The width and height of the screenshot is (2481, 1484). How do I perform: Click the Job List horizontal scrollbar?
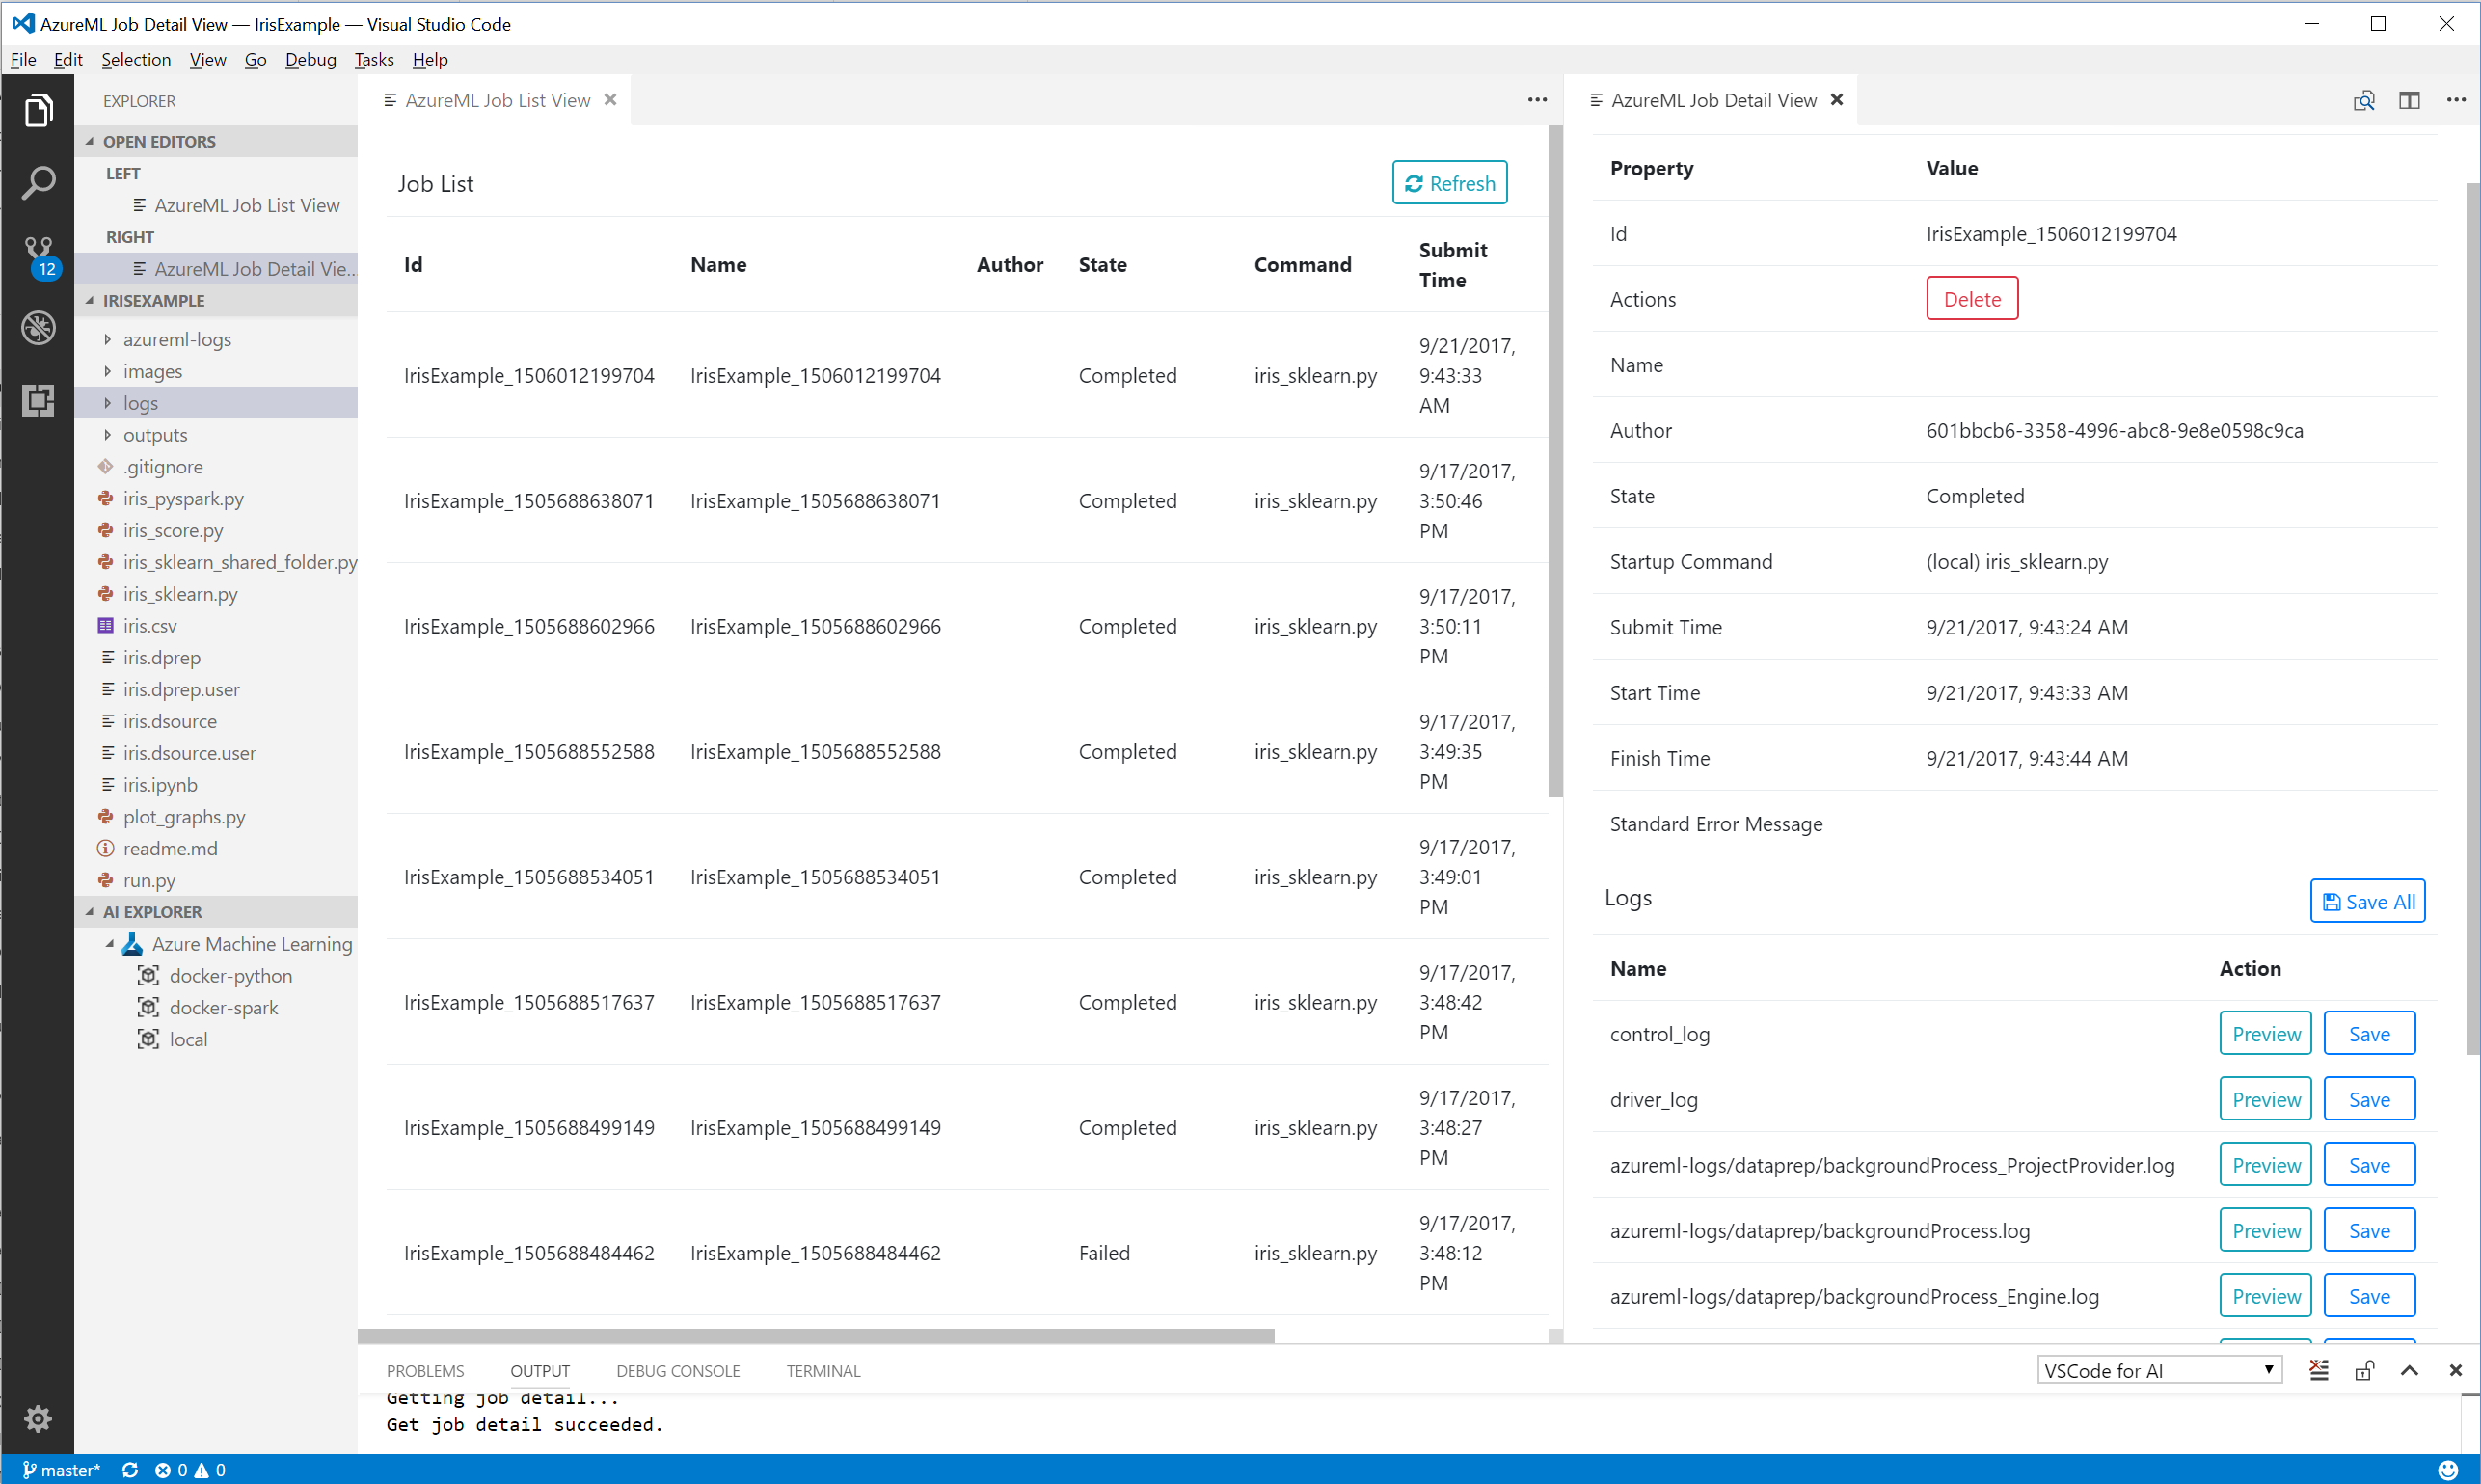[x=816, y=1336]
